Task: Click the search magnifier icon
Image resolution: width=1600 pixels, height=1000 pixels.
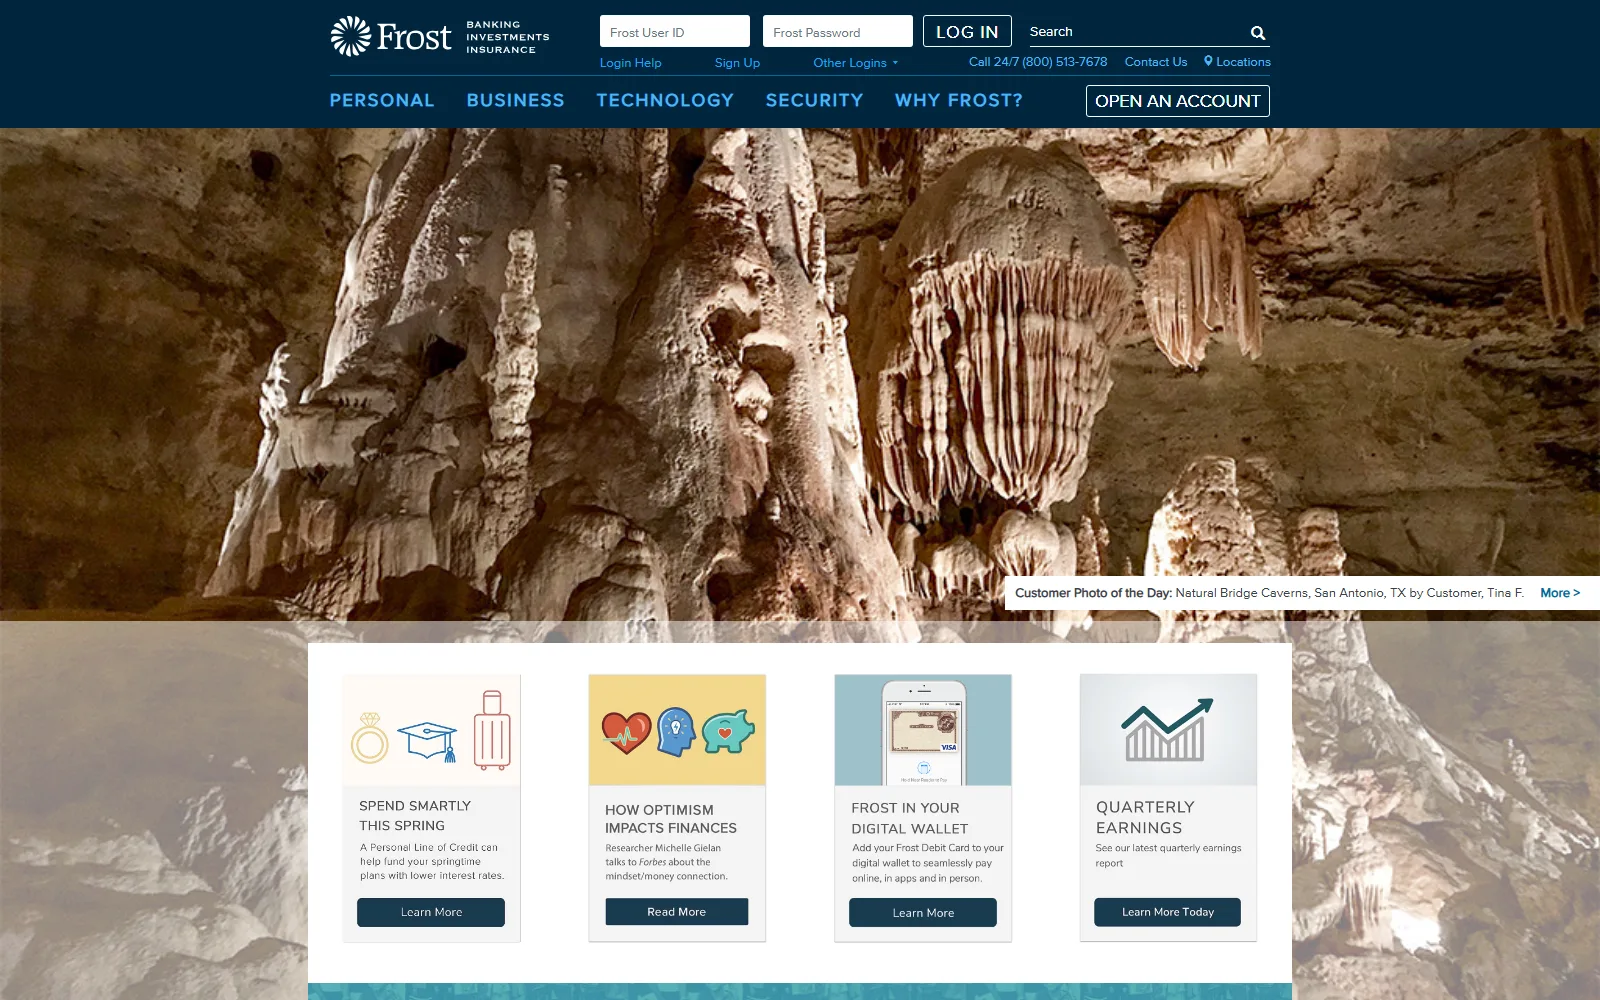Action: [x=1258, y=33]
